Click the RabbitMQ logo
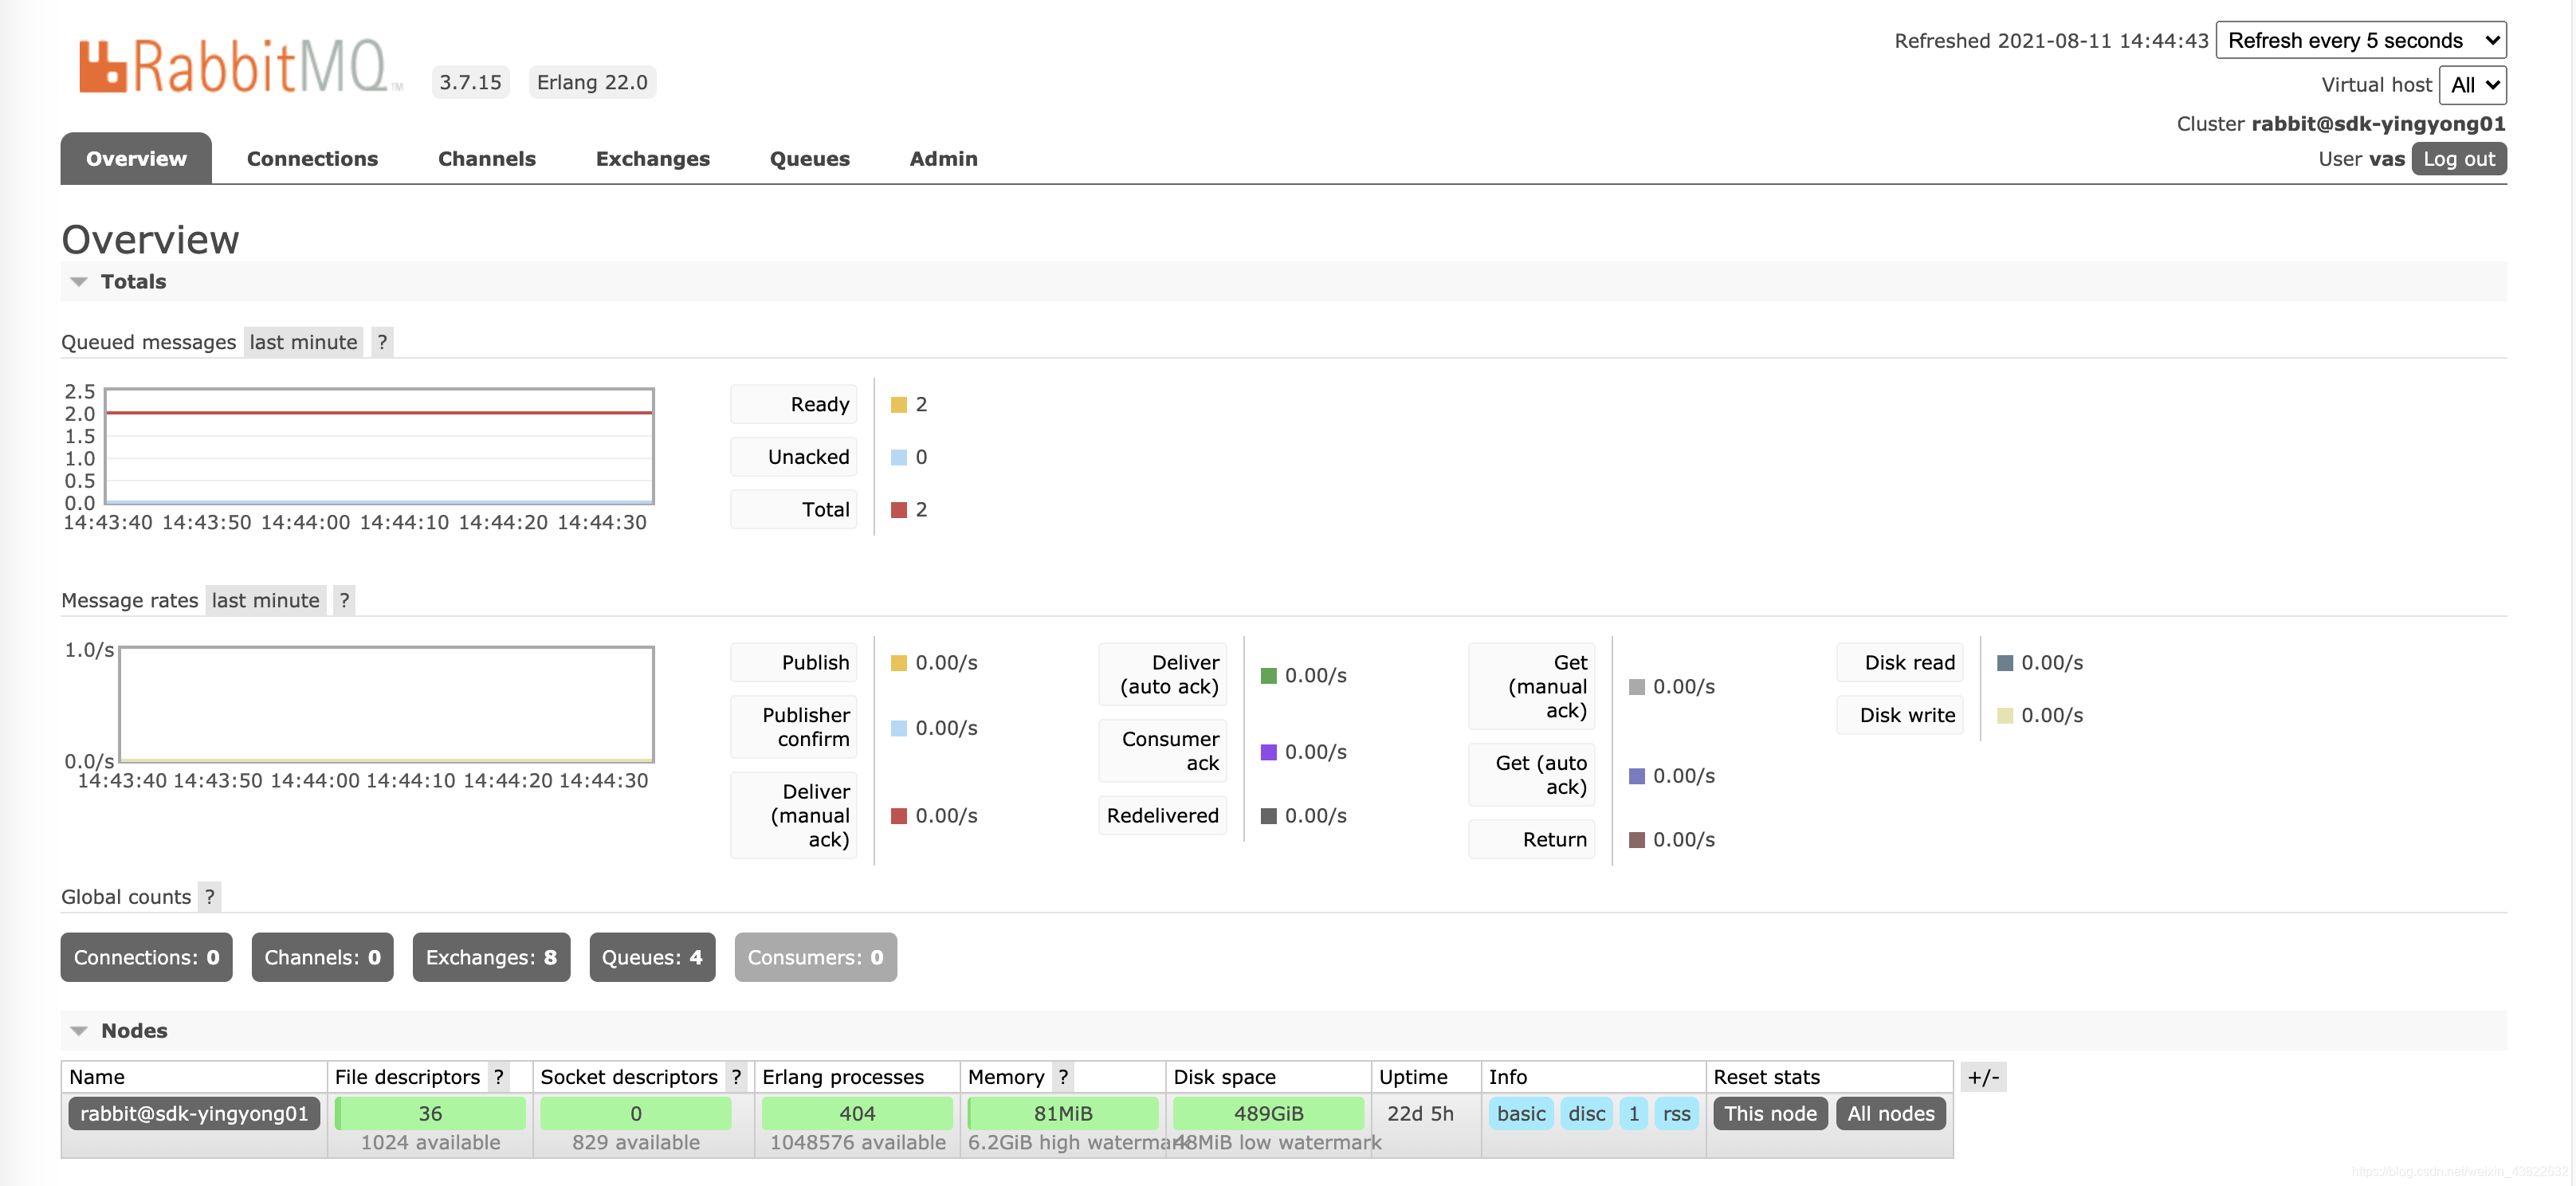2576x1186 pixels. (x=241, y=66)
